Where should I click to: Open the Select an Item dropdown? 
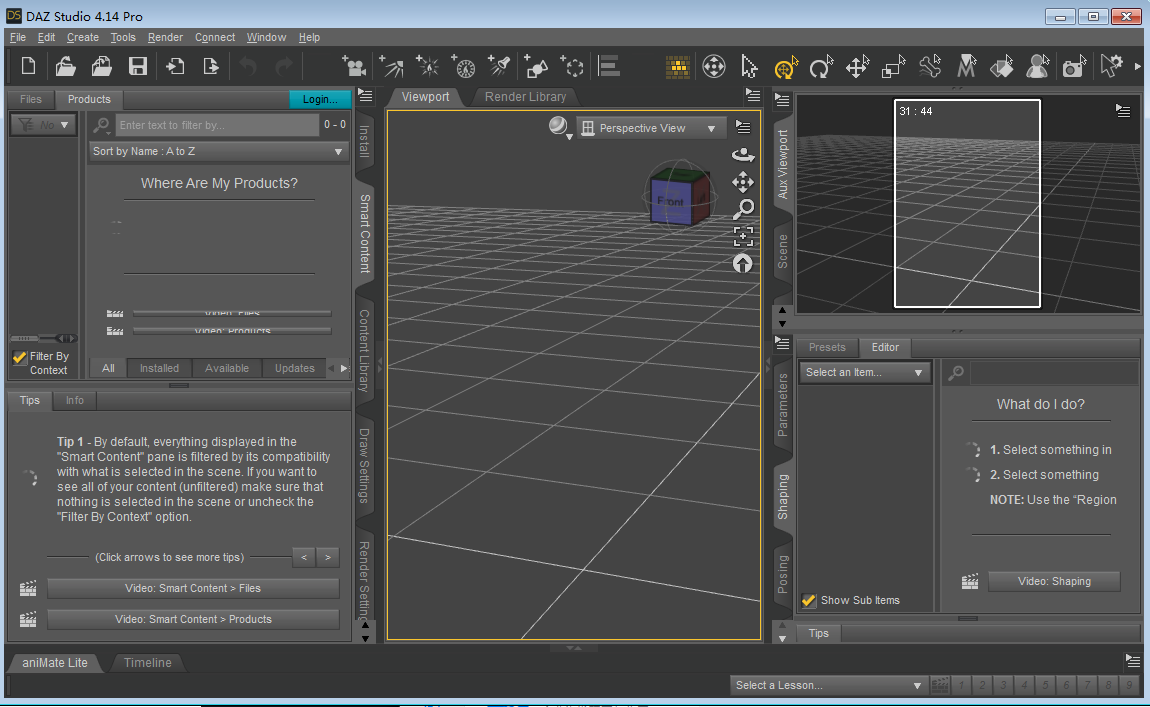865,373
